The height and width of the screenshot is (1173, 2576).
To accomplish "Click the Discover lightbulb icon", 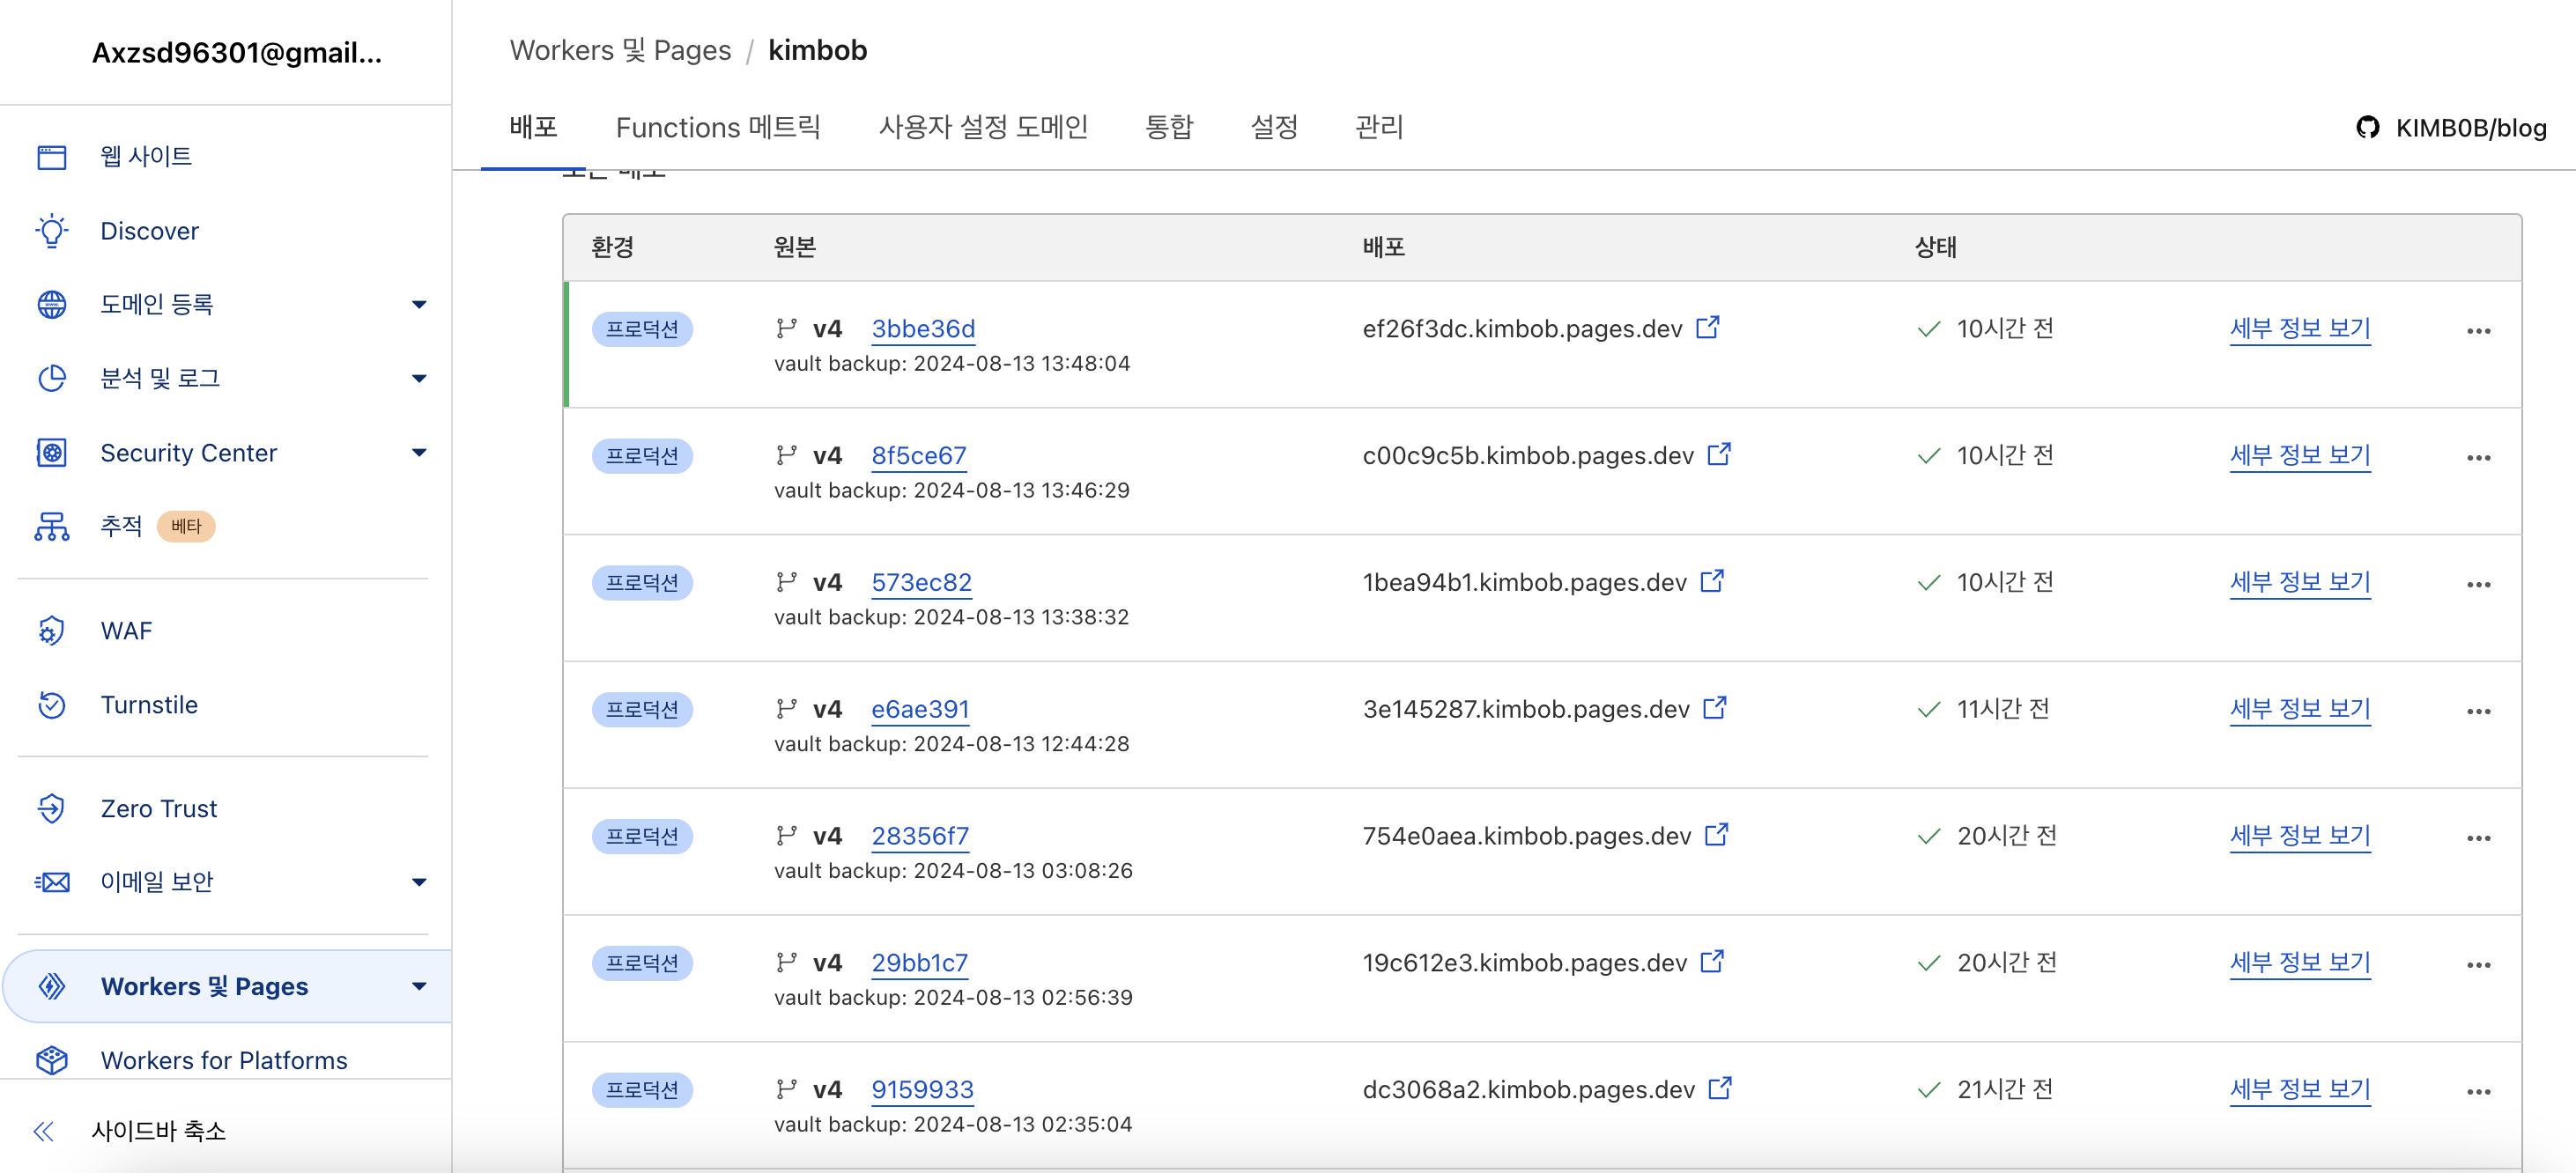I will [x=52, y=231].
